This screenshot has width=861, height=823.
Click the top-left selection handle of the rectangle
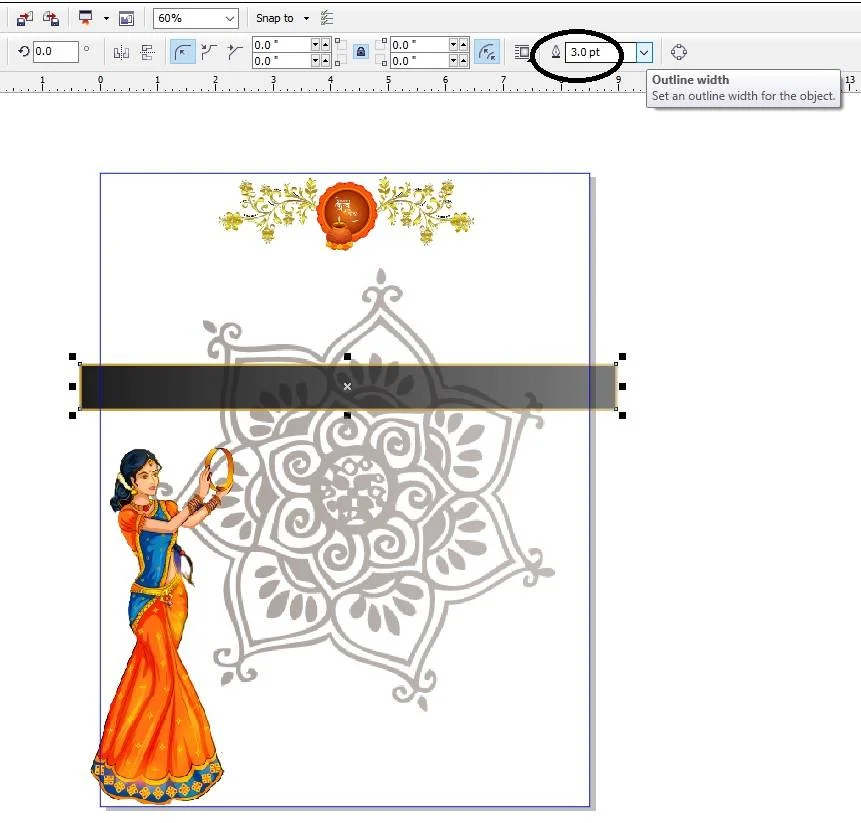click(72, 357)
